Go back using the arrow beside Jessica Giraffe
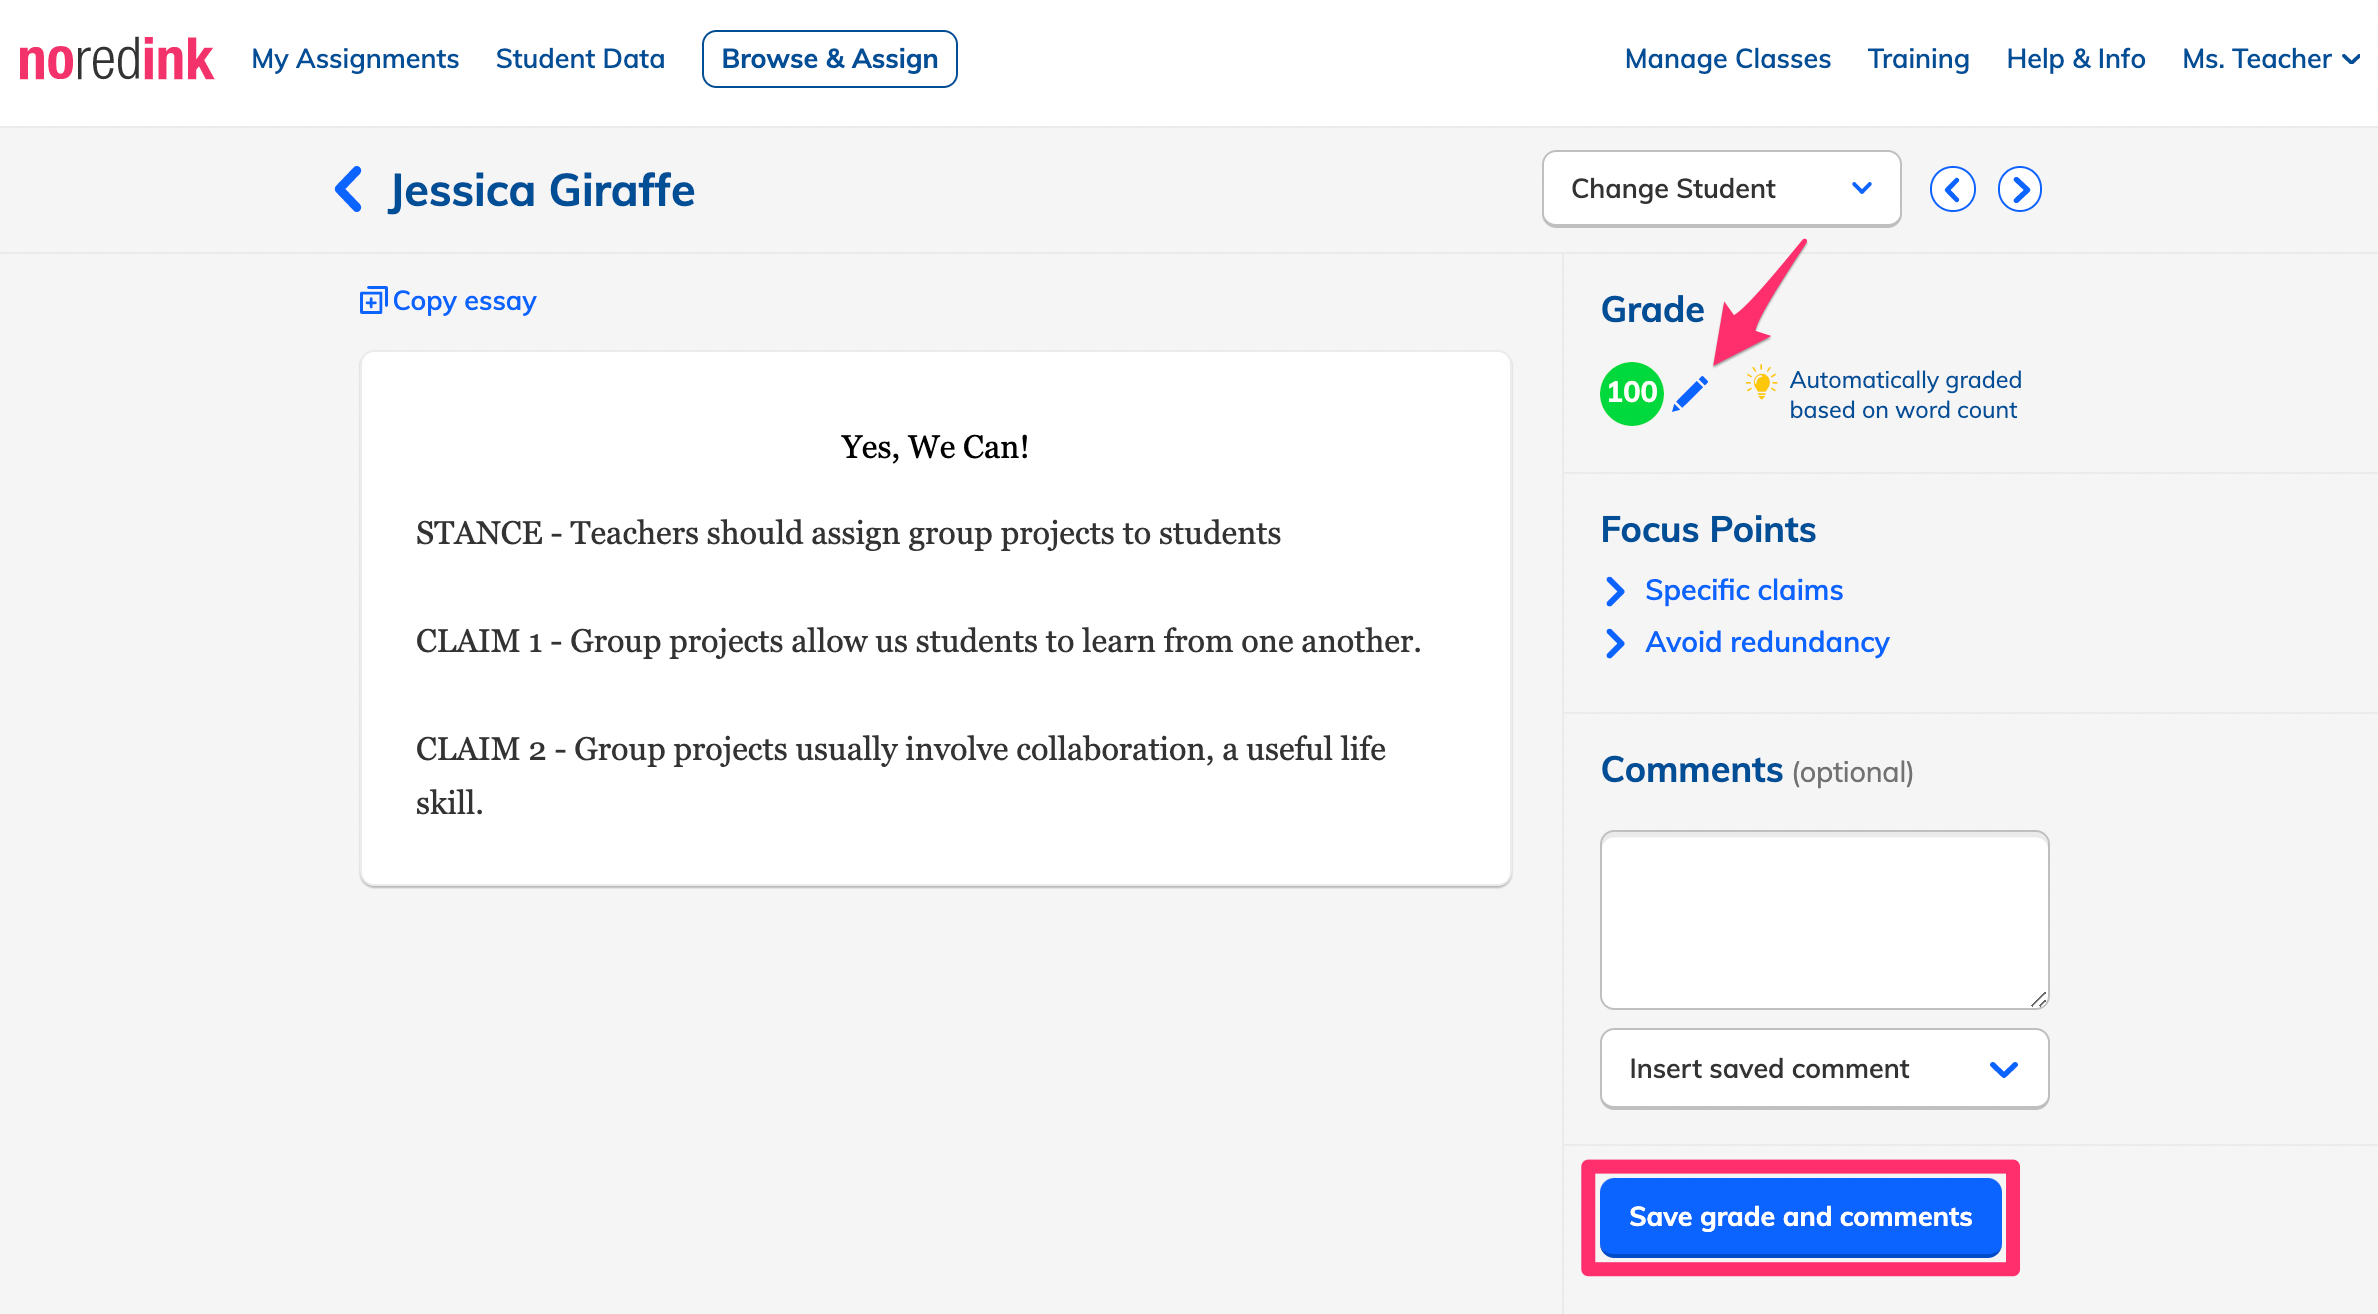The image size is (2378, 1314). point(348,189)
